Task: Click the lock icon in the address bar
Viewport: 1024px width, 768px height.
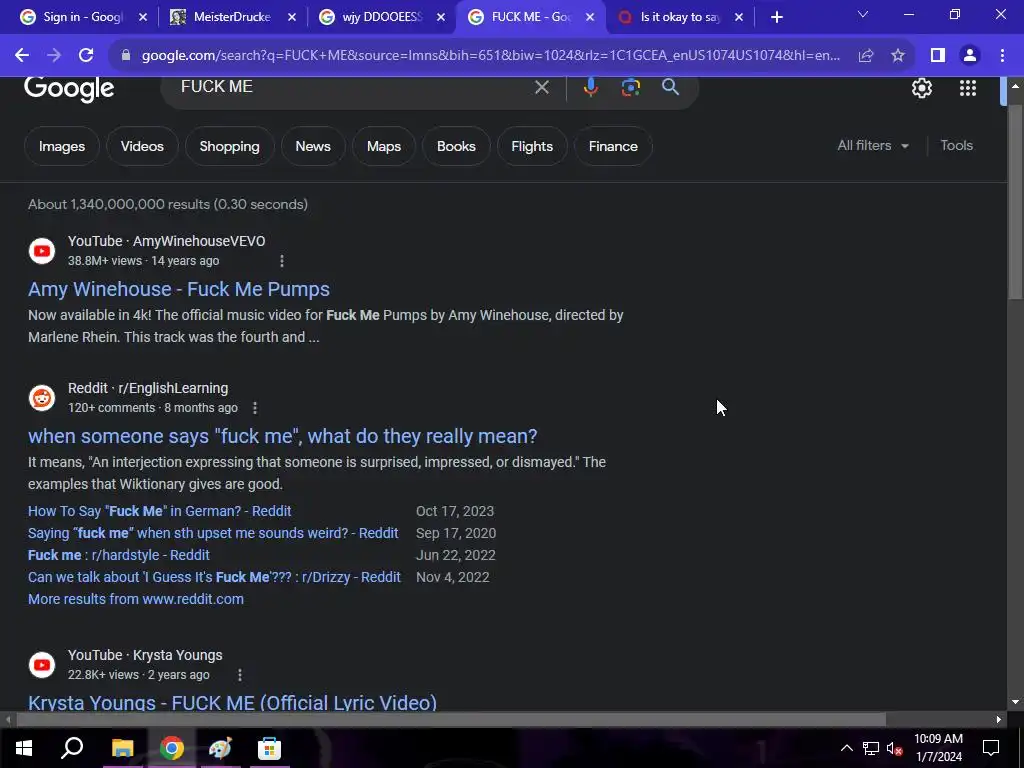Action: [126, 56]
